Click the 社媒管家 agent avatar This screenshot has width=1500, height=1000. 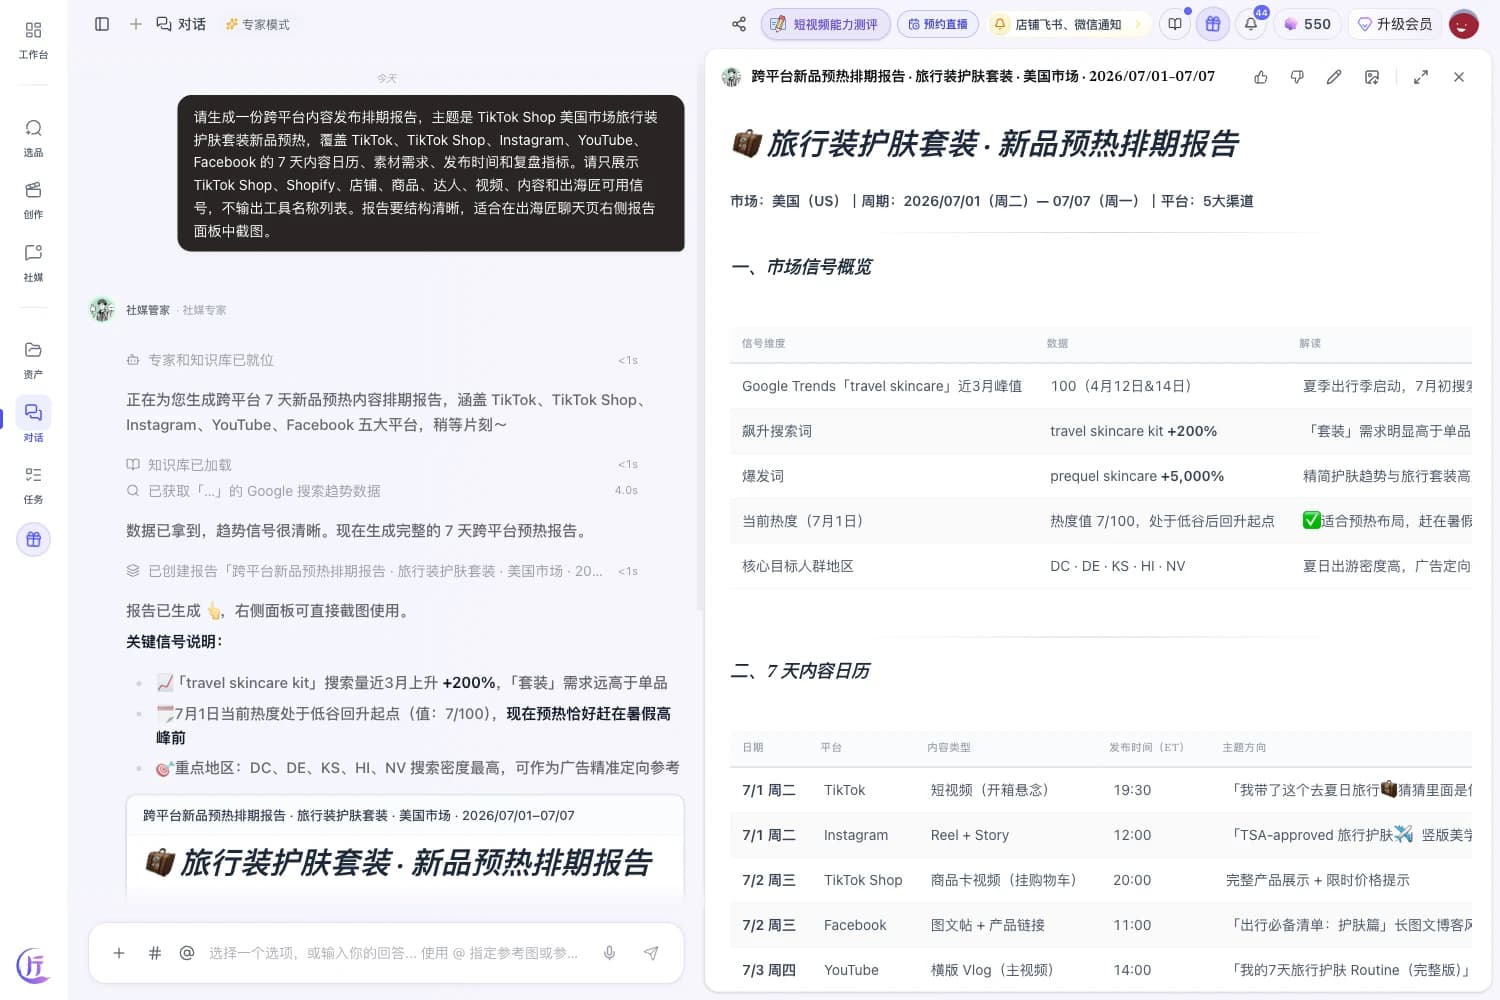point(102,310)
